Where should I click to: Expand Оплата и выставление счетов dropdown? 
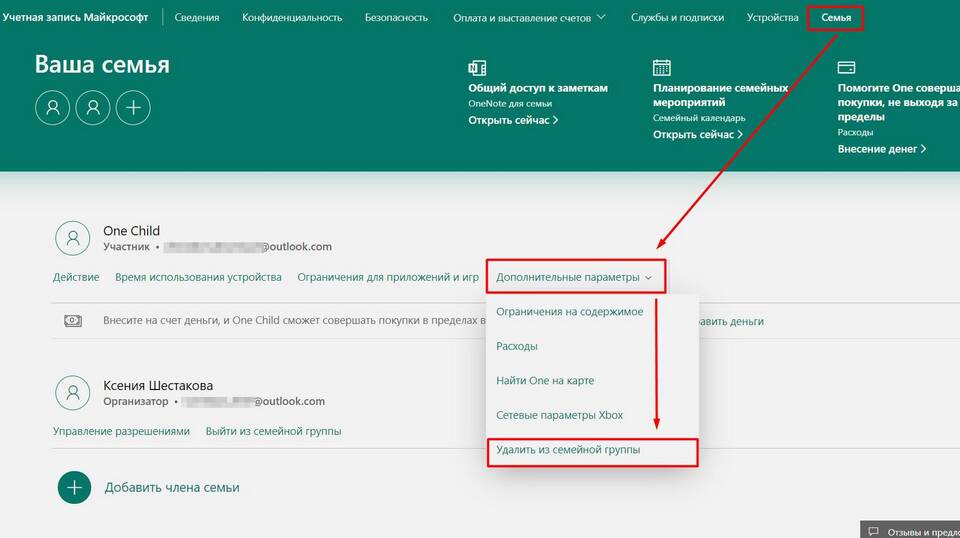pos(529,18)
